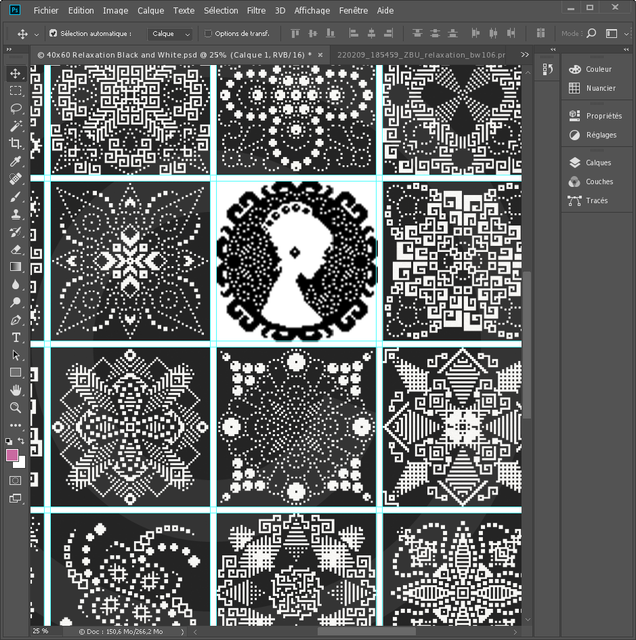Screen dimensions: 636x640
Task: Select the Eyedropper tool
Action: [x=15, y=161]
